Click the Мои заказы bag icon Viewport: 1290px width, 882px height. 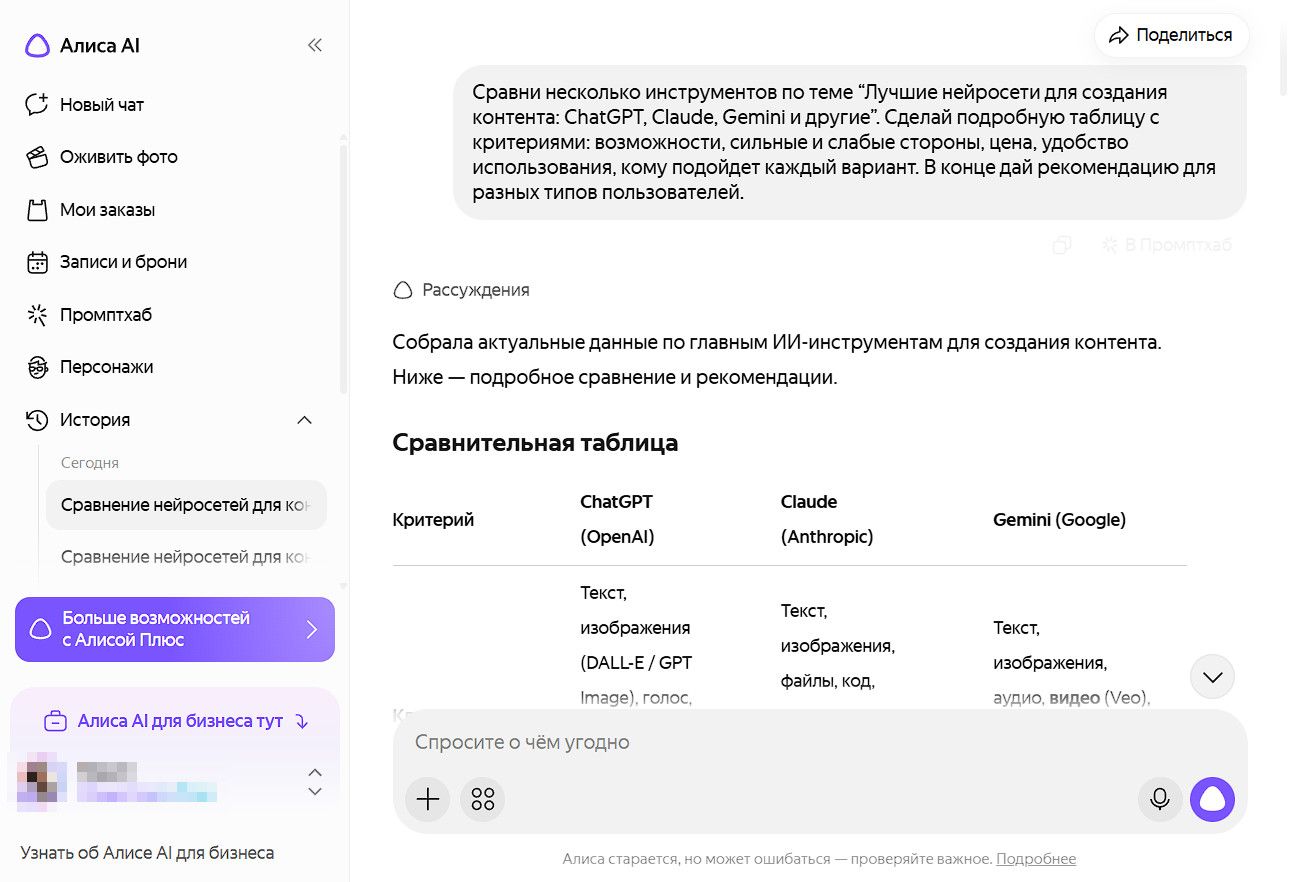click(x=37, y=210)
